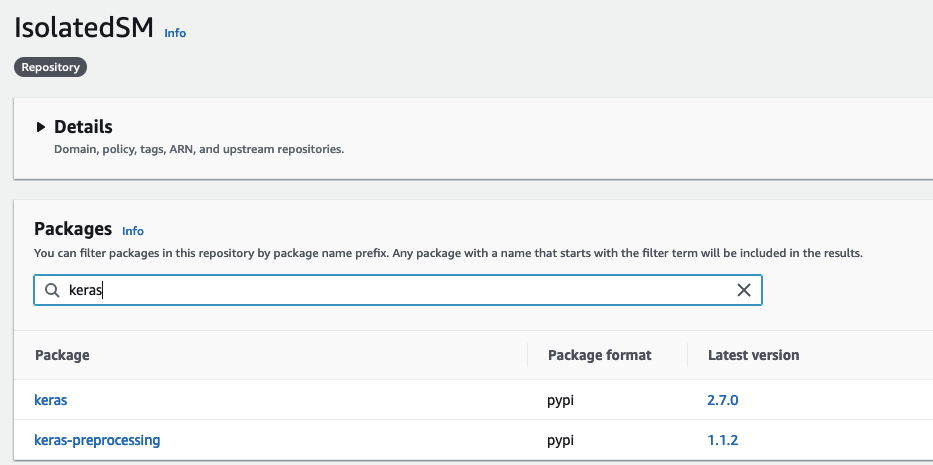The width and height of the screenshot is (933, 465).
Task: Open keras-preprocessing version 1.1.2 link
Action: pos(722,440)
